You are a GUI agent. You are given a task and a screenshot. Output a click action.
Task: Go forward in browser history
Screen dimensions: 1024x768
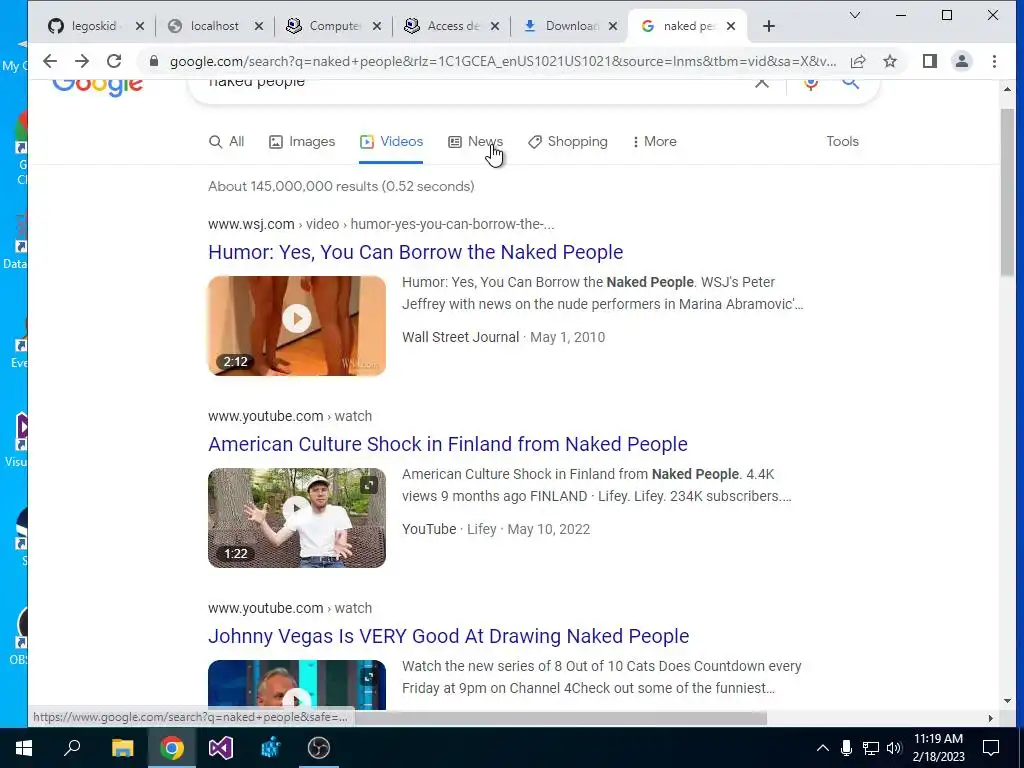82,61
